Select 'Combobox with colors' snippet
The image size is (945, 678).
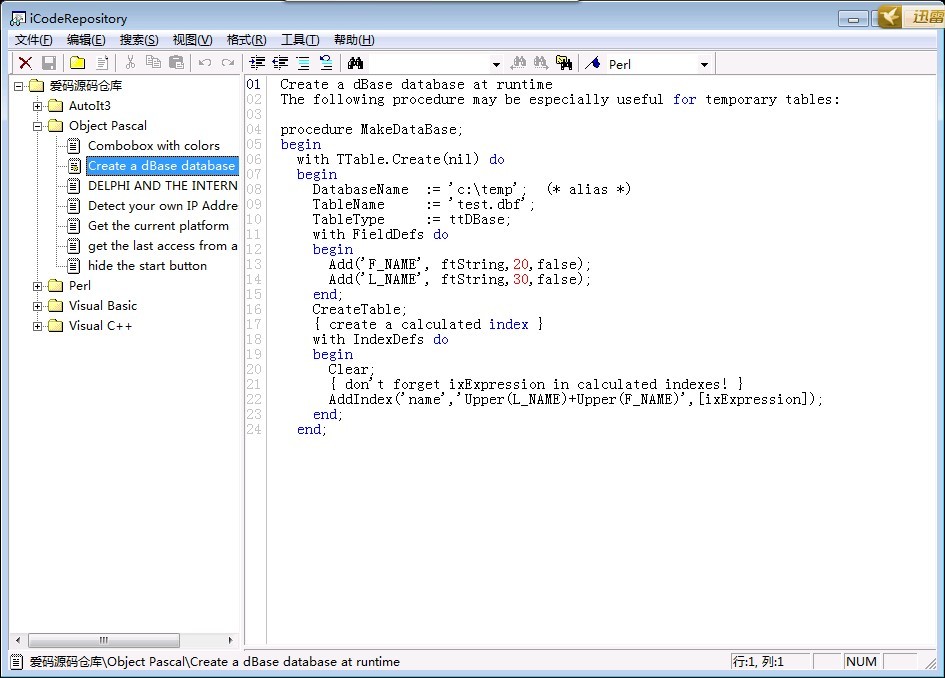click(x=153, y=146)
